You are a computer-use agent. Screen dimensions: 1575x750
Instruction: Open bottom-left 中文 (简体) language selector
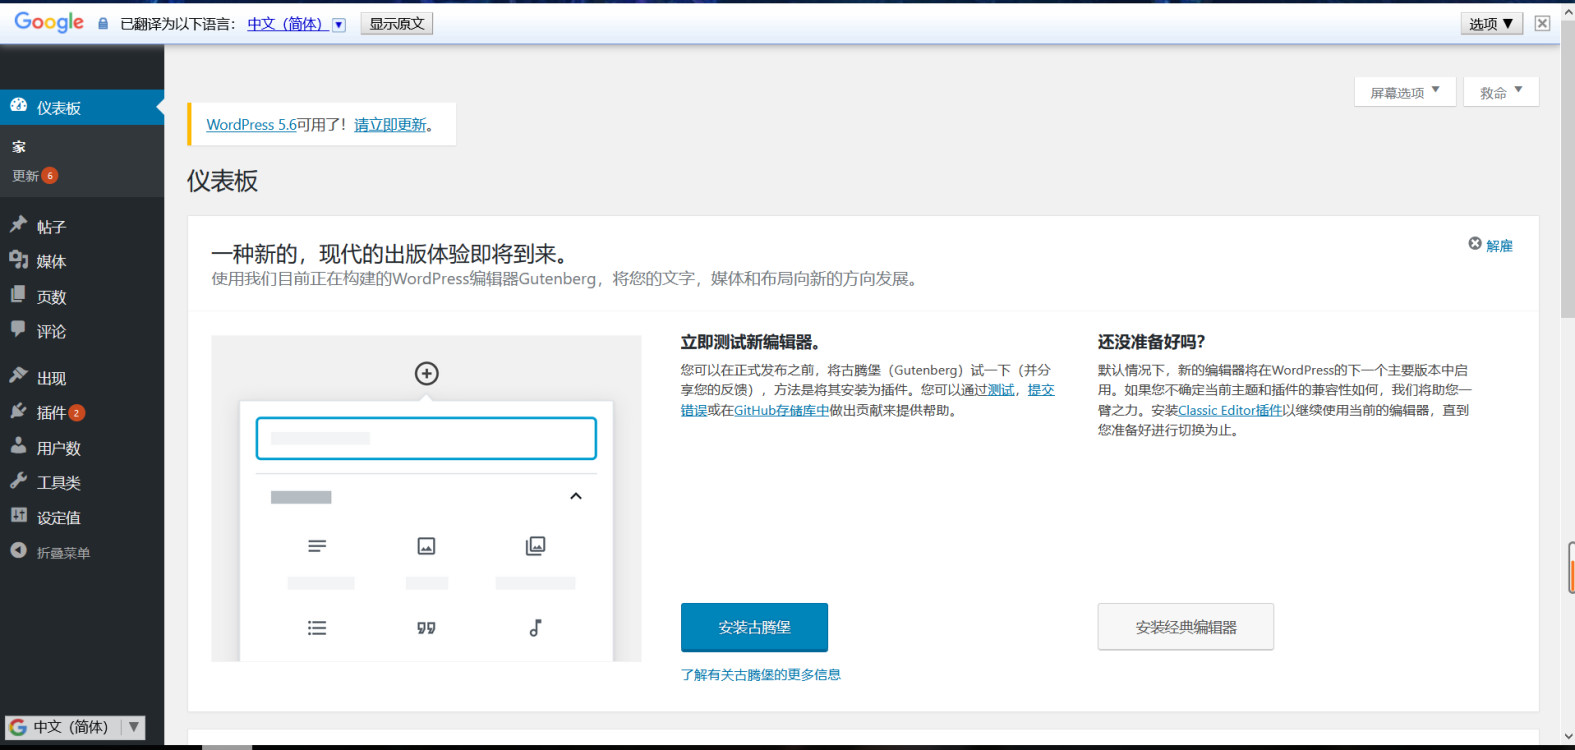(75, 727)
